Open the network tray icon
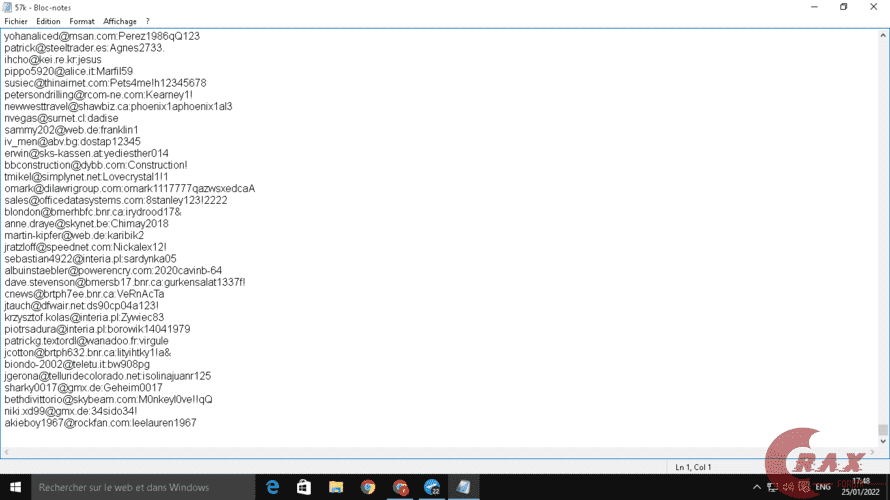This screenshot has width=890, height=500. tap(773, 487)
